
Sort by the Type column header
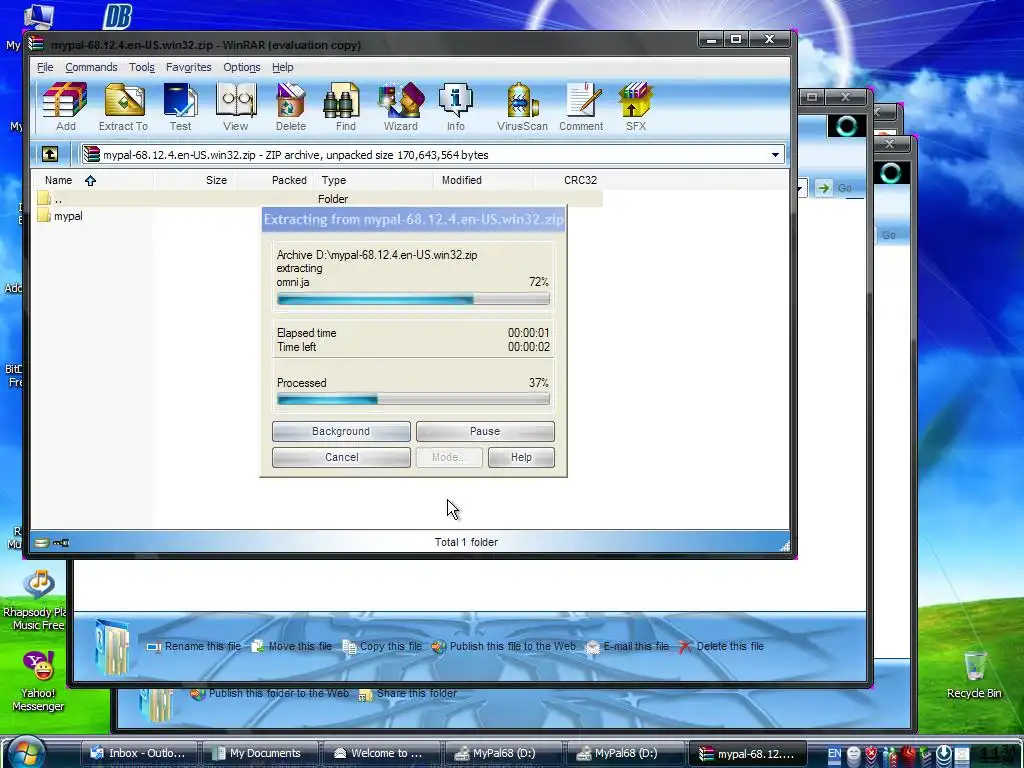[x=374, y=180]
